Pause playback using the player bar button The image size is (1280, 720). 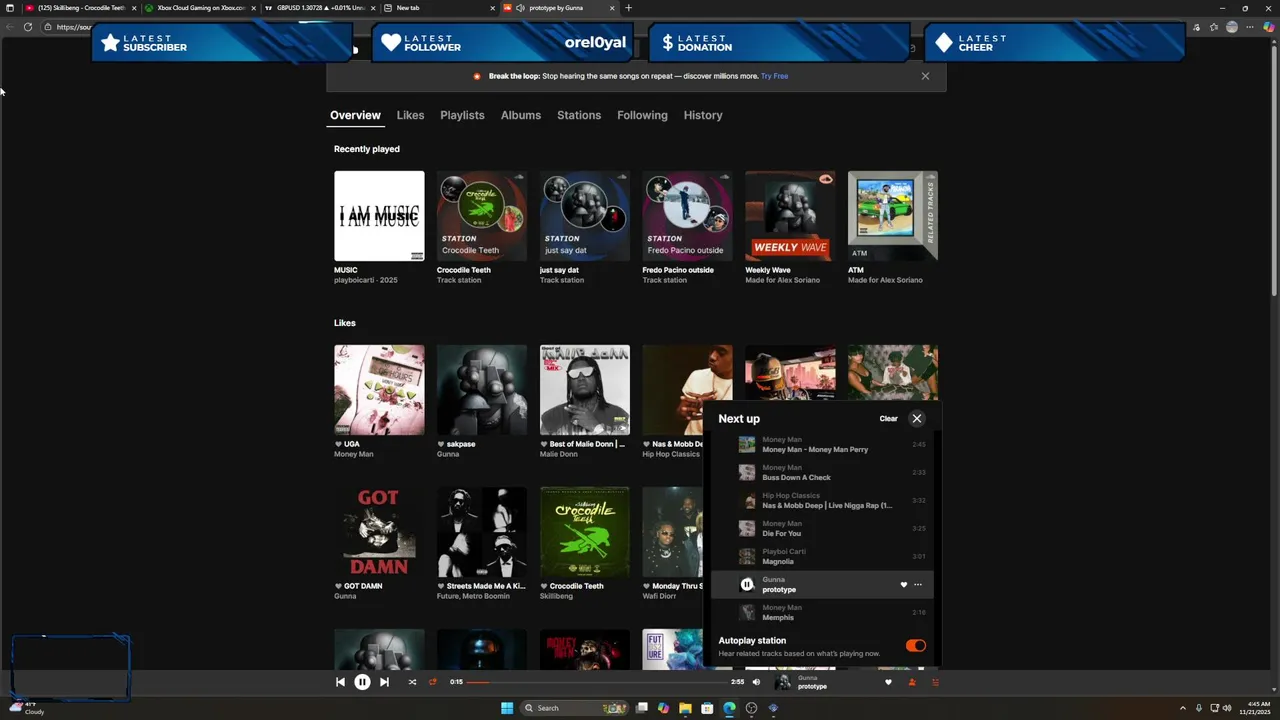[x=362, y=682]
